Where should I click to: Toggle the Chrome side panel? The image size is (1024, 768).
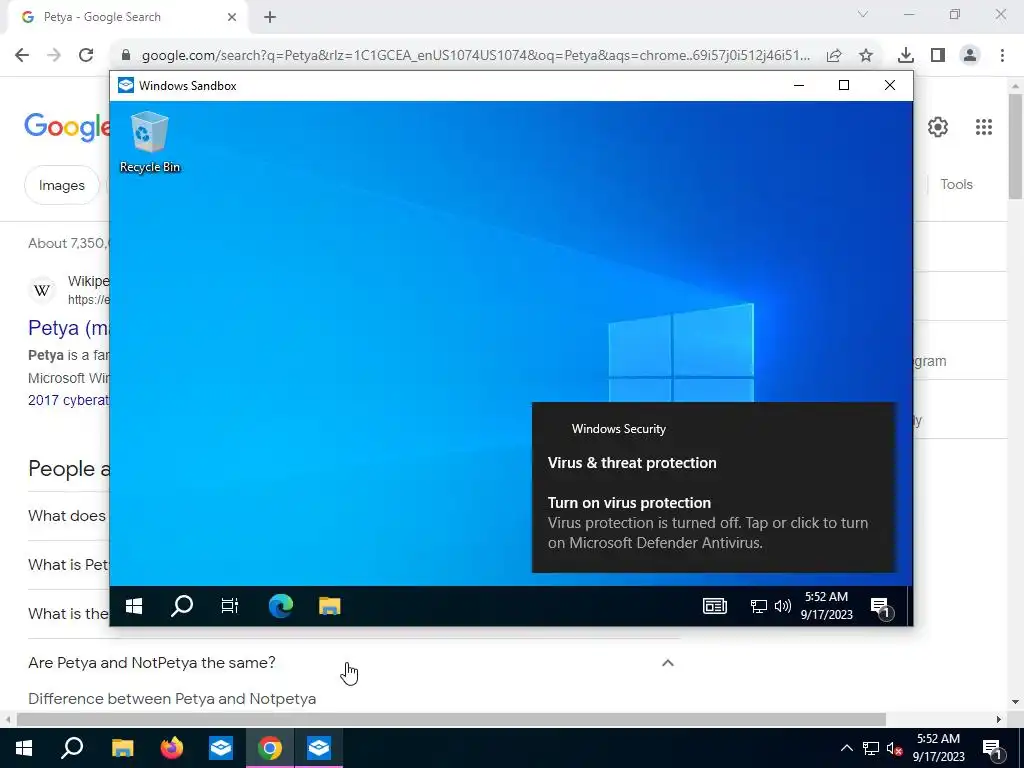[938, 56]
